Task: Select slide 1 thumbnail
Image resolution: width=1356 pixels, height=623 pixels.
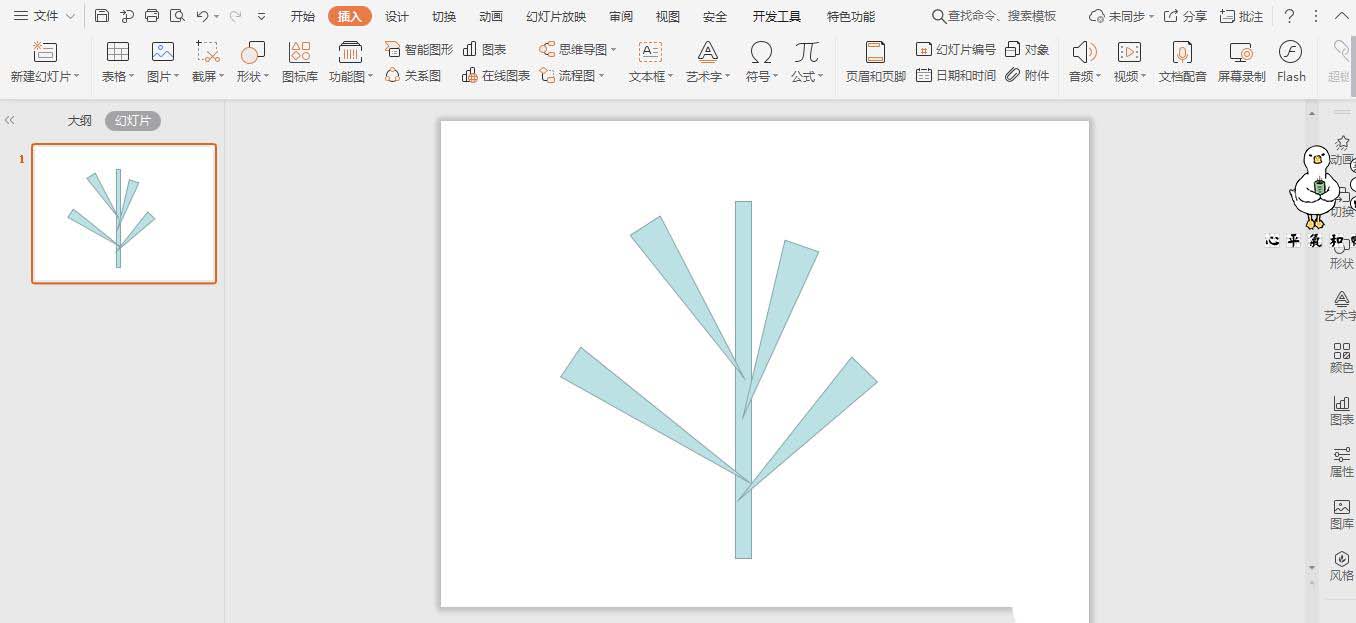Action: click(x=124, y=213)
